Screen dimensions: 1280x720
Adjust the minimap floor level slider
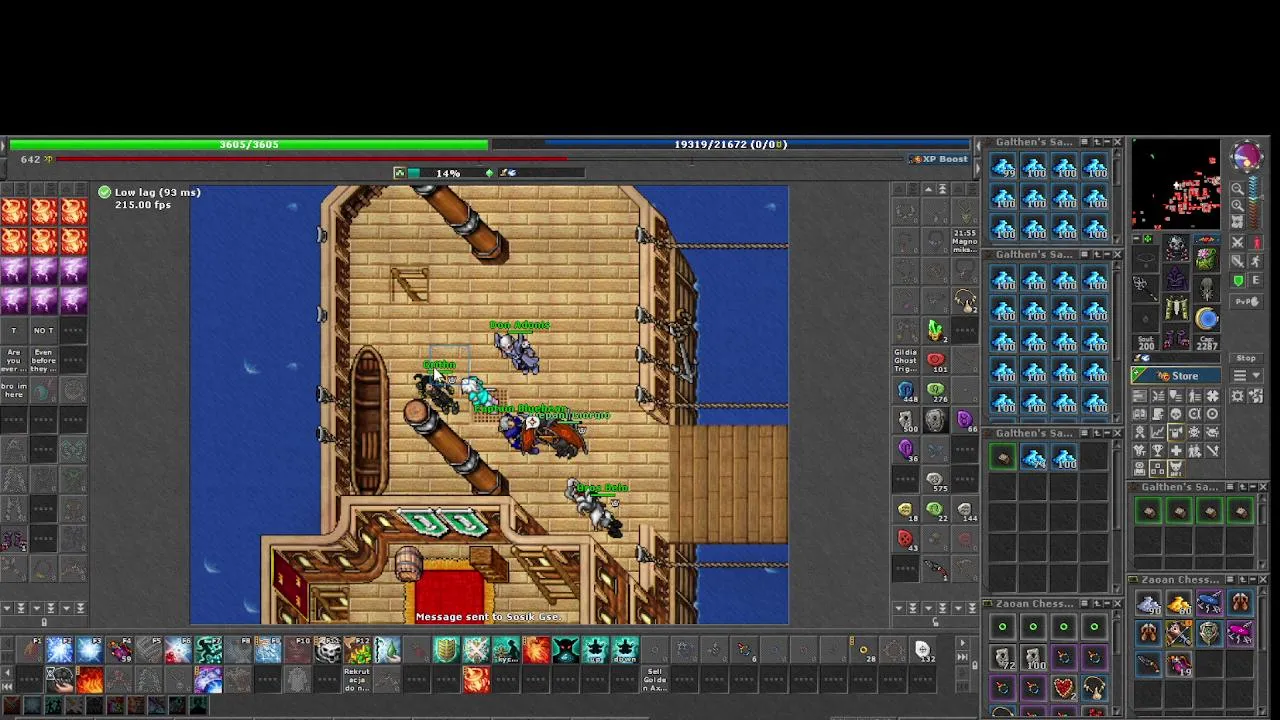pyautogui.click(x=1254, y=202)
